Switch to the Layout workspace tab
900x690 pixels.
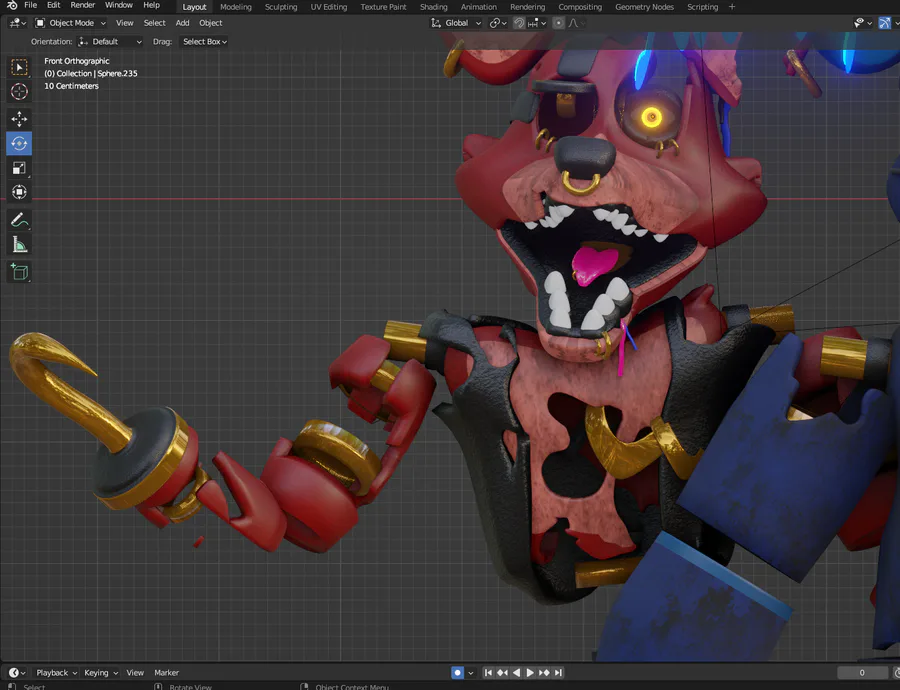coord(194,7)
